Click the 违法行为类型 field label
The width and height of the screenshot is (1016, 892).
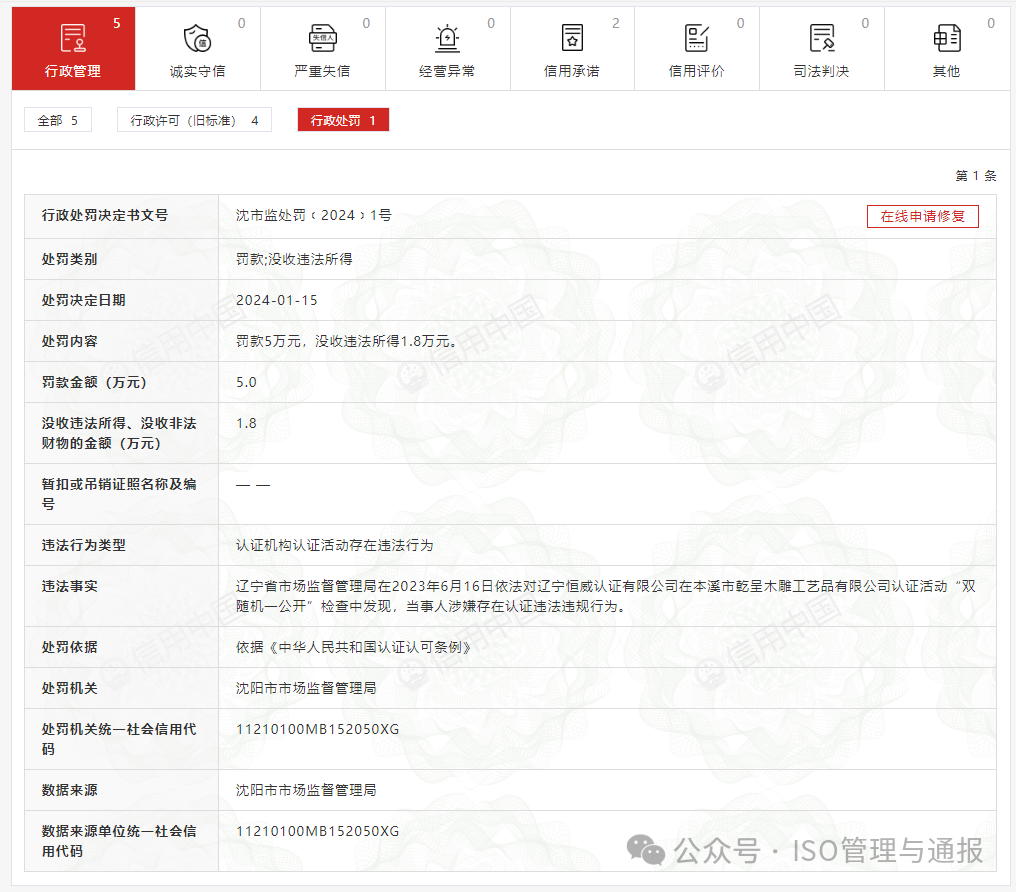pyautogui.click(x=84, y=545)
